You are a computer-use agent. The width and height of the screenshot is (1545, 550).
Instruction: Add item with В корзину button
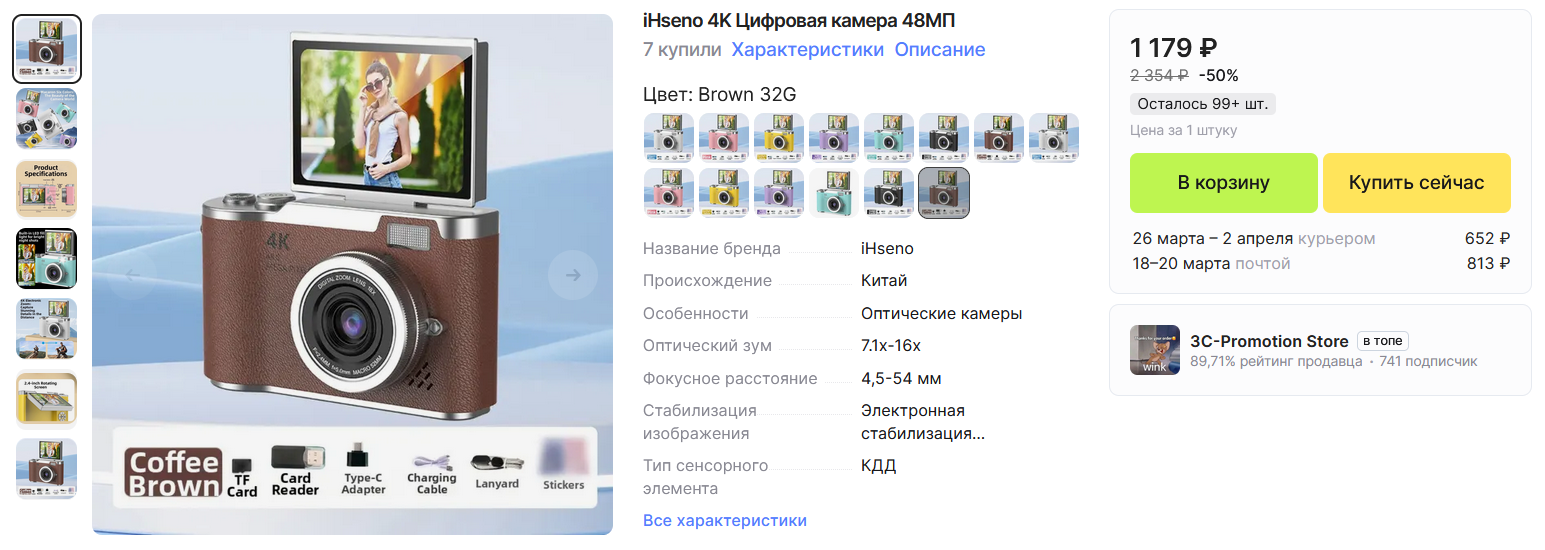(x=1224, y=183)
